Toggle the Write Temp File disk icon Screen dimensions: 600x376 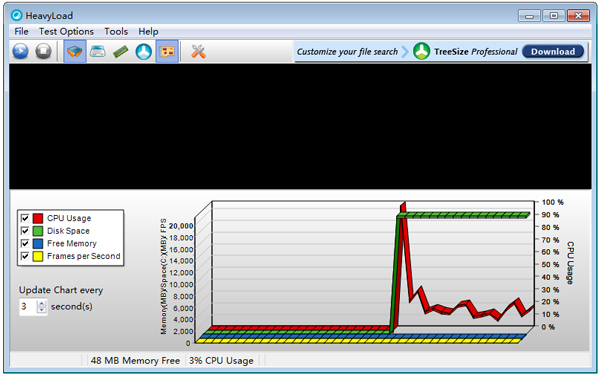pos(98,51)
